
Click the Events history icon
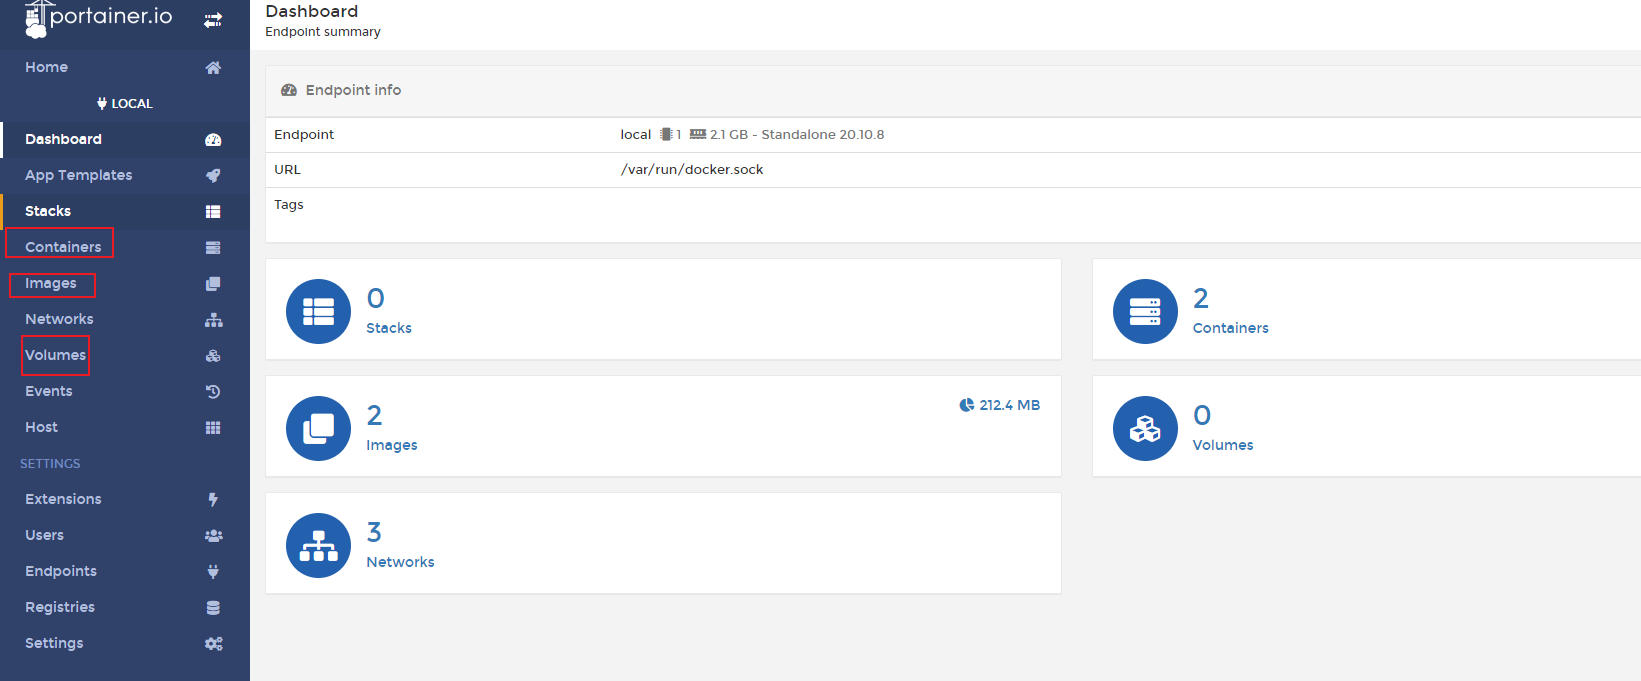click(x=213, y=392)
